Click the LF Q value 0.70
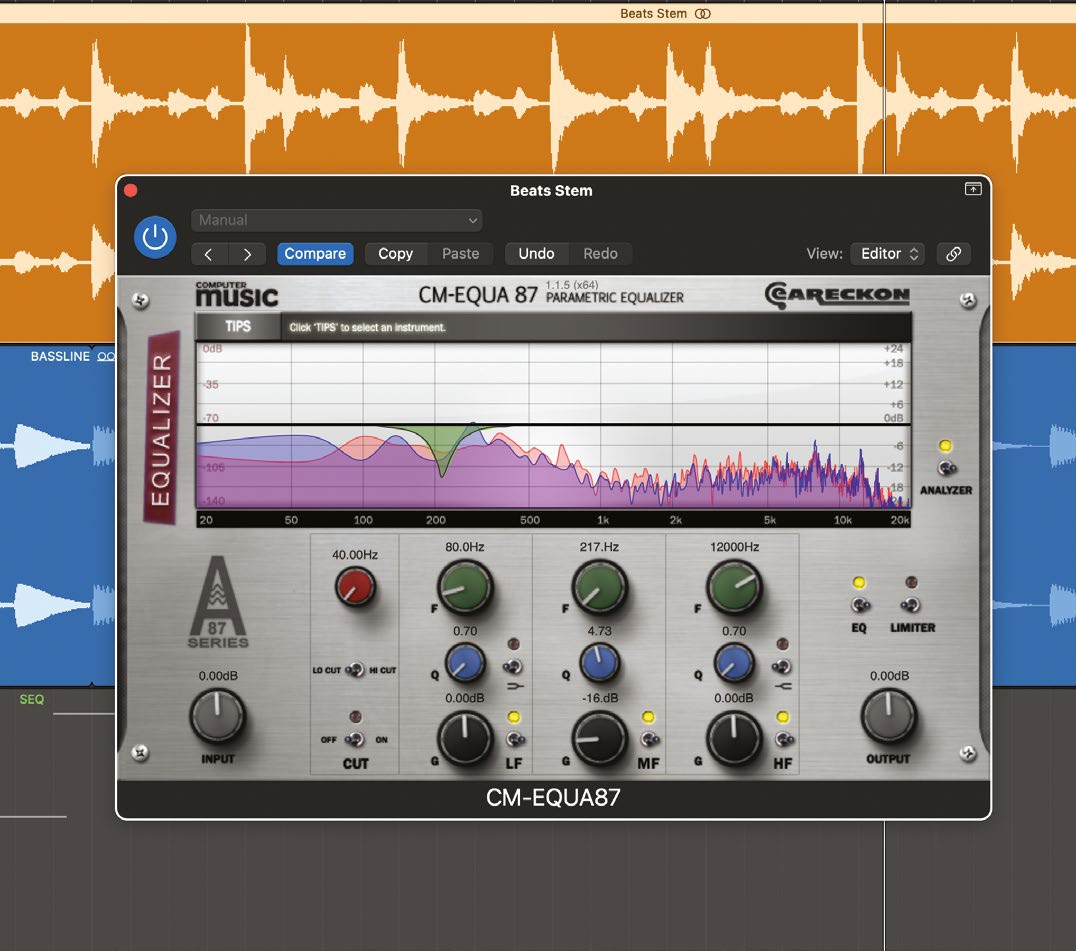This screenshot has height=951, width=1076. 465,631
